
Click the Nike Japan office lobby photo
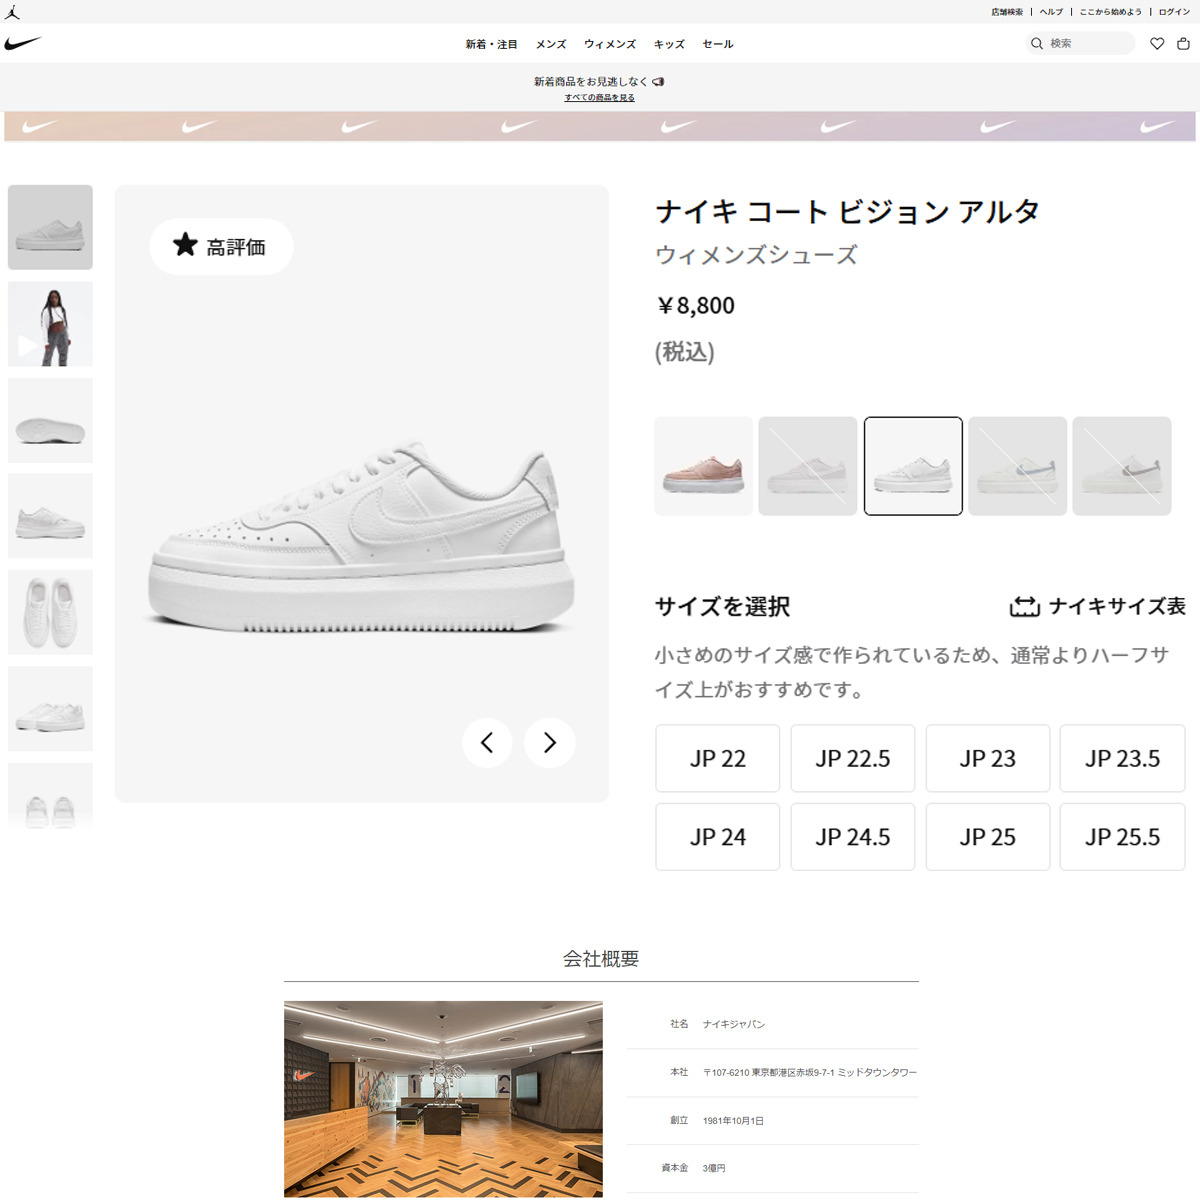pos(443,1099)
